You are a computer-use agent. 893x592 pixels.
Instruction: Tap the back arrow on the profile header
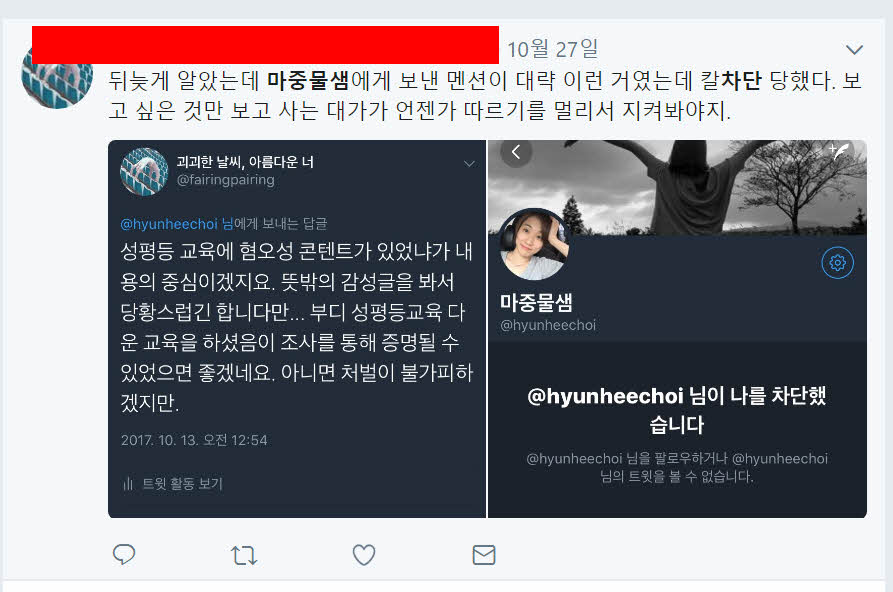[516, 152]
